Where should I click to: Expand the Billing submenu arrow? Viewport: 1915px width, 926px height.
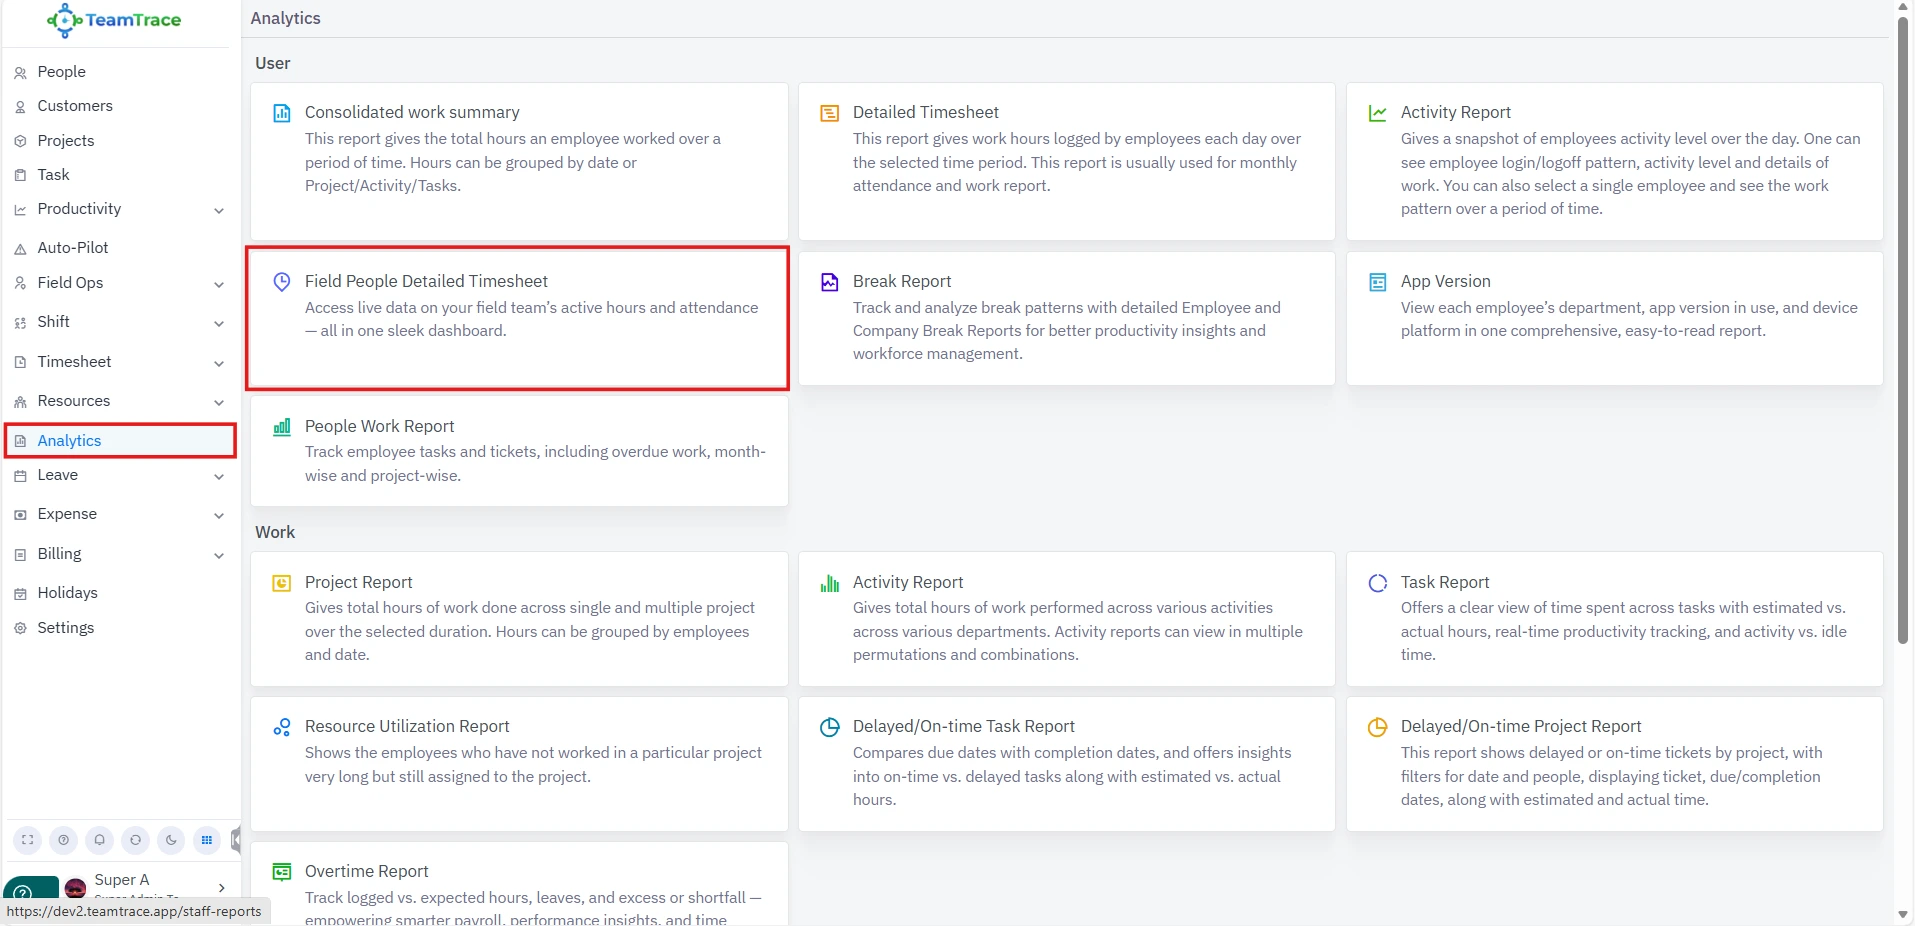pos(219,555)
